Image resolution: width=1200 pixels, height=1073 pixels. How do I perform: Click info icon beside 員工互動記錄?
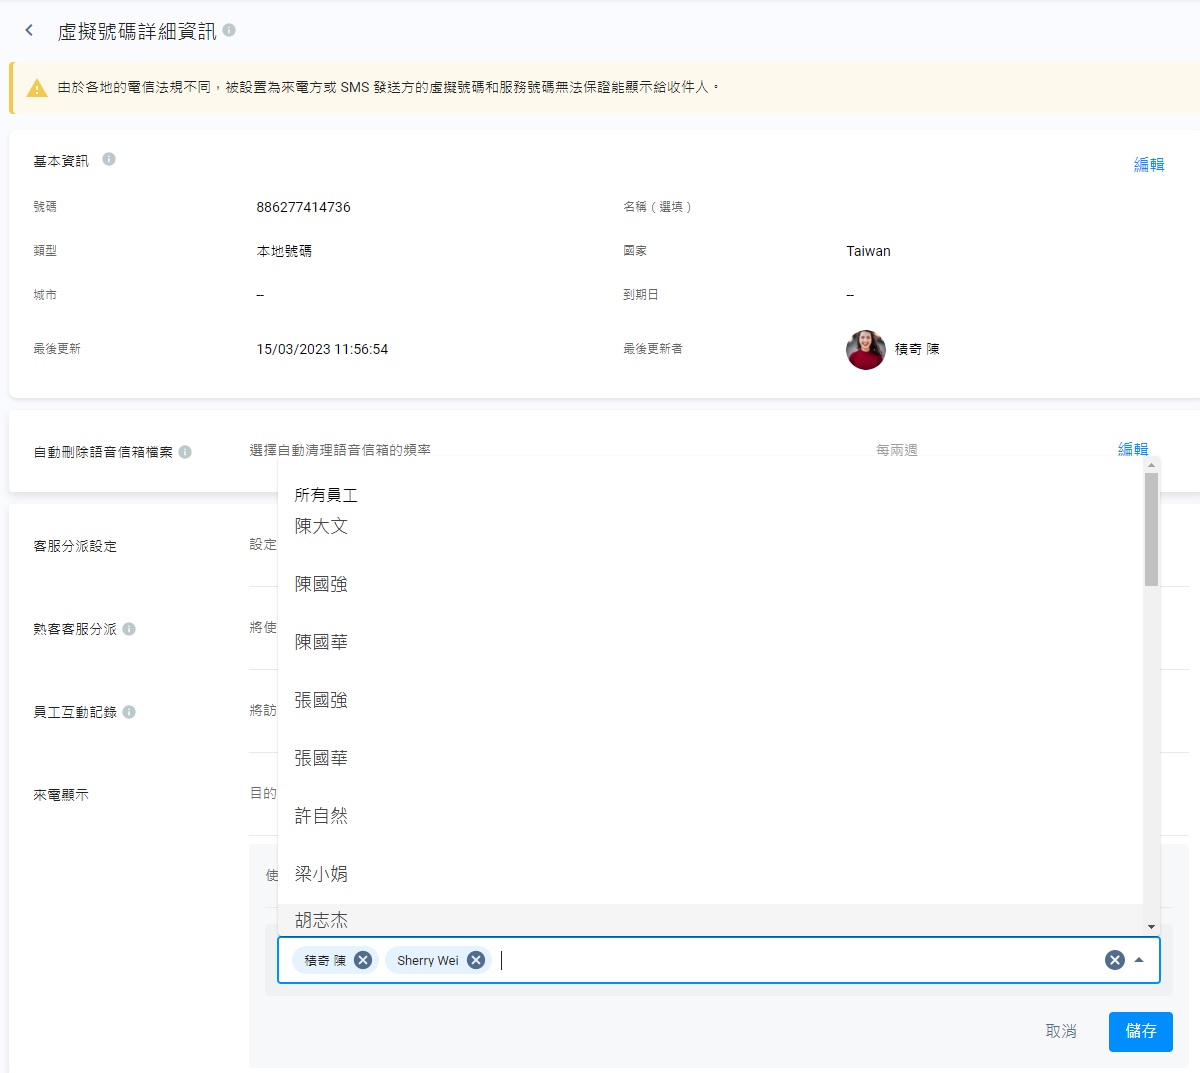[129, 712]
